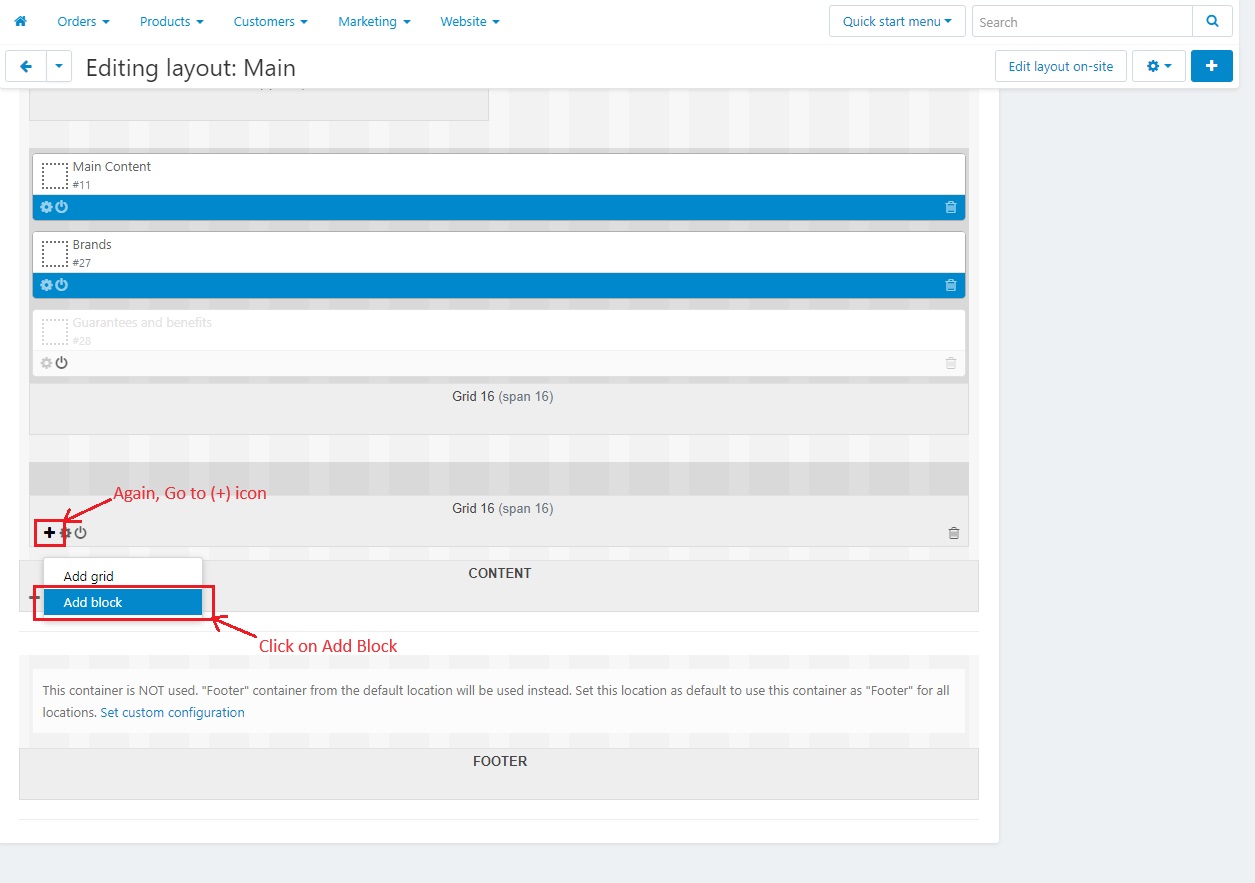
Task: Go to the Home dashboard icon
Action: [x=20, y=21]
